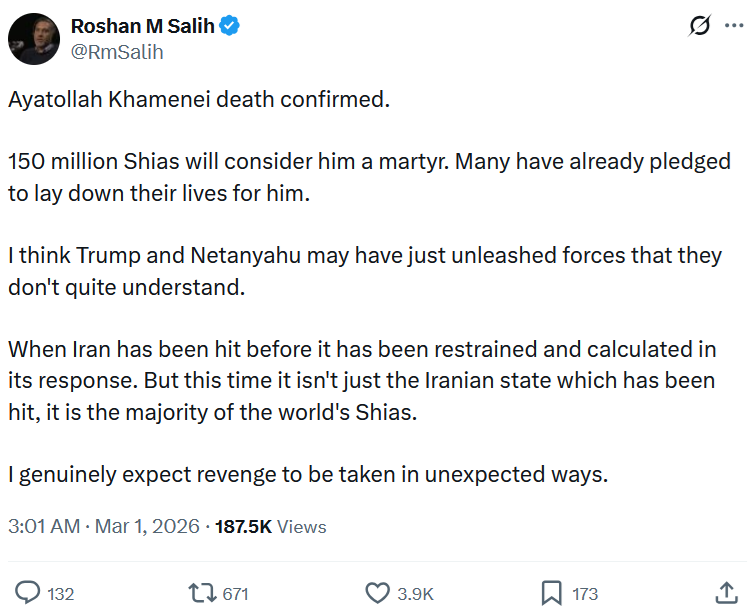Click the 132 replies count
This screenshot has height=607, width=752.
coord(60,594)
